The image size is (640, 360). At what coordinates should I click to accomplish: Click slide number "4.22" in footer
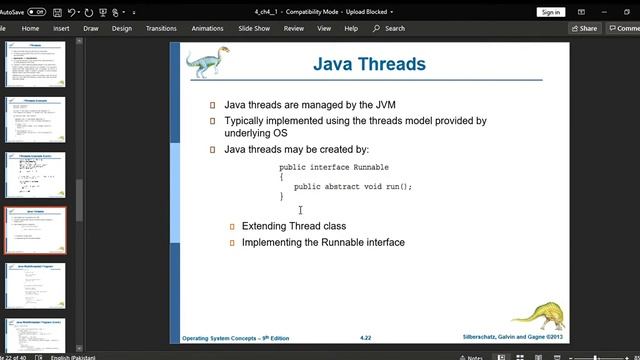pyautogui.click(x=365, y=338)
